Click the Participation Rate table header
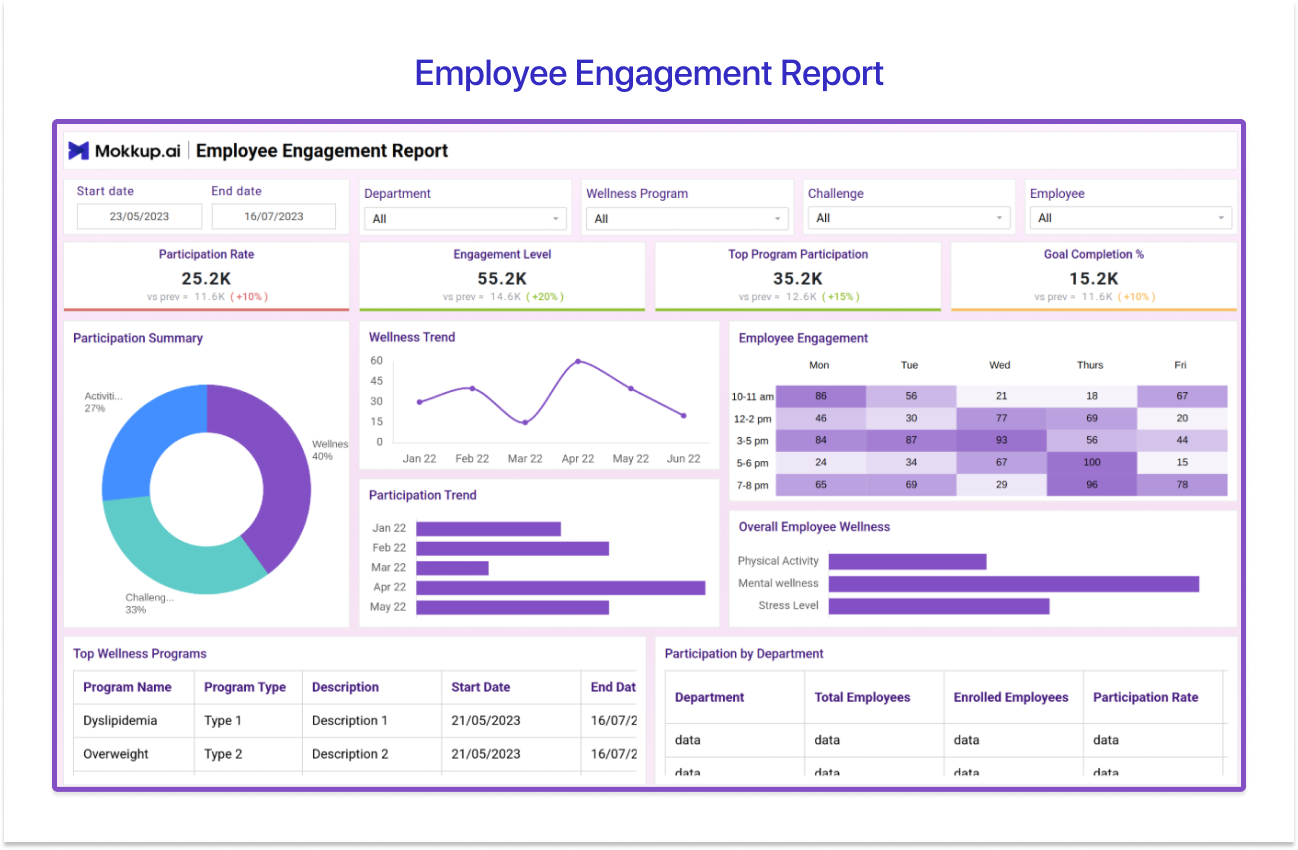Screen dimensions: 1298x850 tap(1145, 697)
